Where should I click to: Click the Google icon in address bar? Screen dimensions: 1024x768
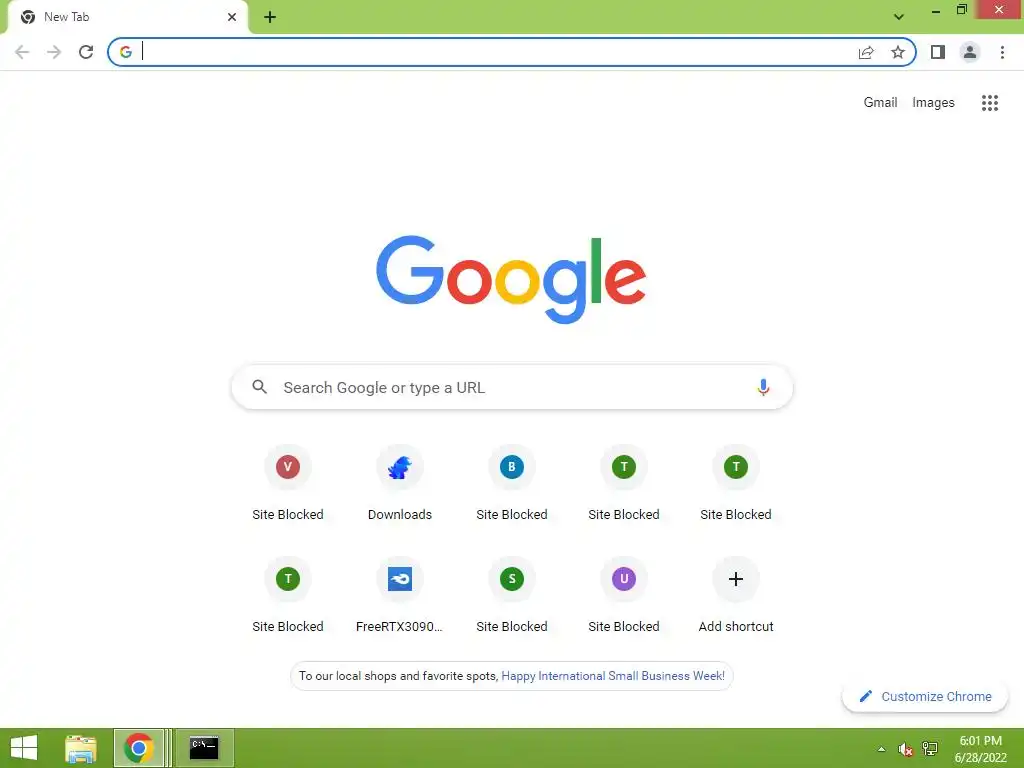click(126, 52)
